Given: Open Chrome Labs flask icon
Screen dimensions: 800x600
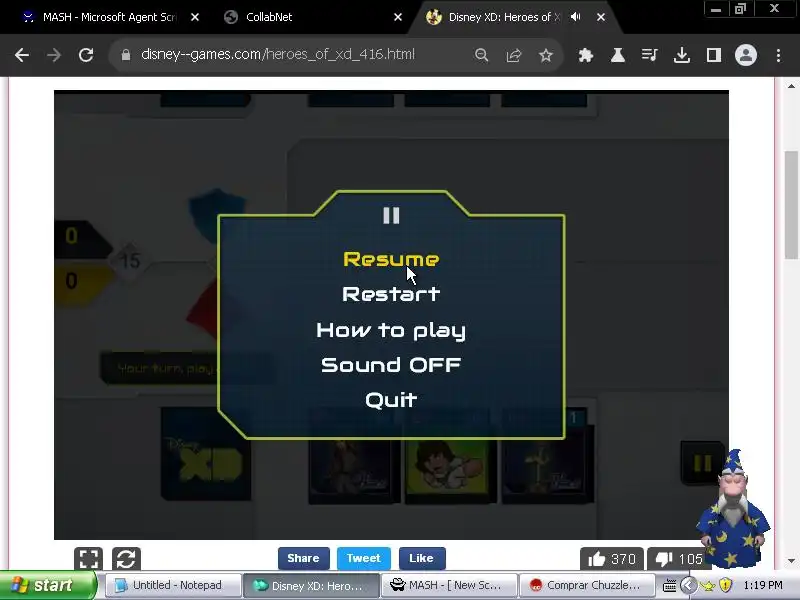Looking at the screenshot, I should tap(618, 55).
